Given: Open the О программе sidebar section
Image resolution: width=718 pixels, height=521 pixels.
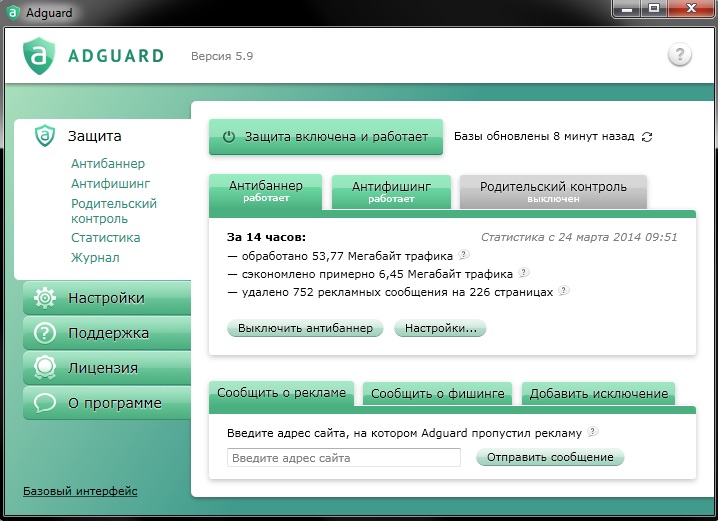Looking at the screenshot, I should (x=107, y=403).
